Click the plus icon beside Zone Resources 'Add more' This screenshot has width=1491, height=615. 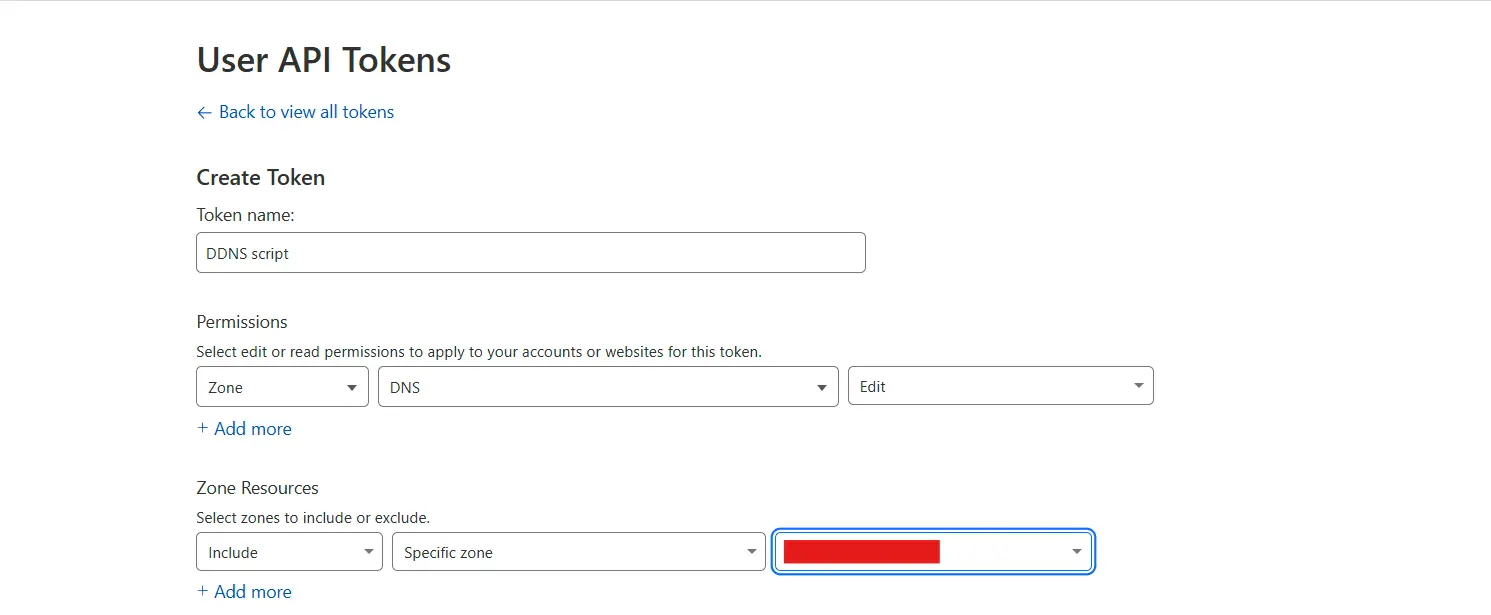[x=203, y=591]
